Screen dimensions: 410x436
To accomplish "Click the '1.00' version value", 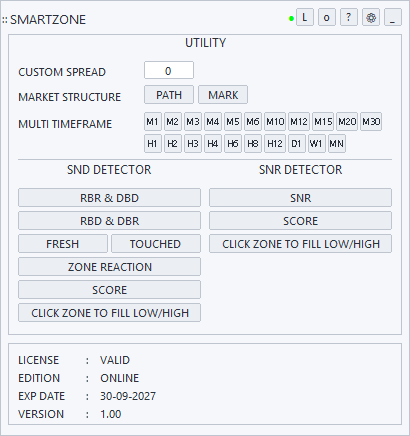I will 110,414.
